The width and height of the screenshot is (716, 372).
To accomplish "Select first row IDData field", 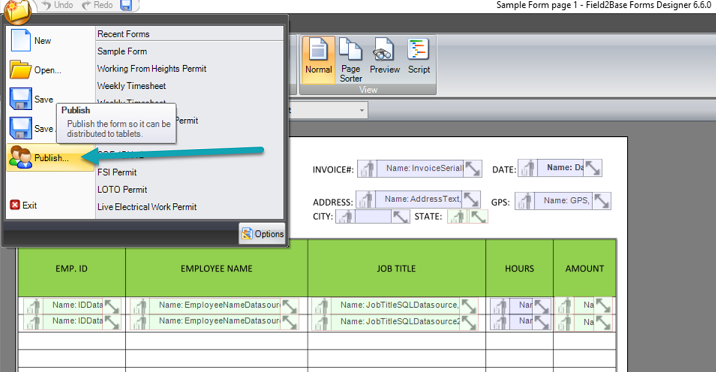I will click(72, 305).
